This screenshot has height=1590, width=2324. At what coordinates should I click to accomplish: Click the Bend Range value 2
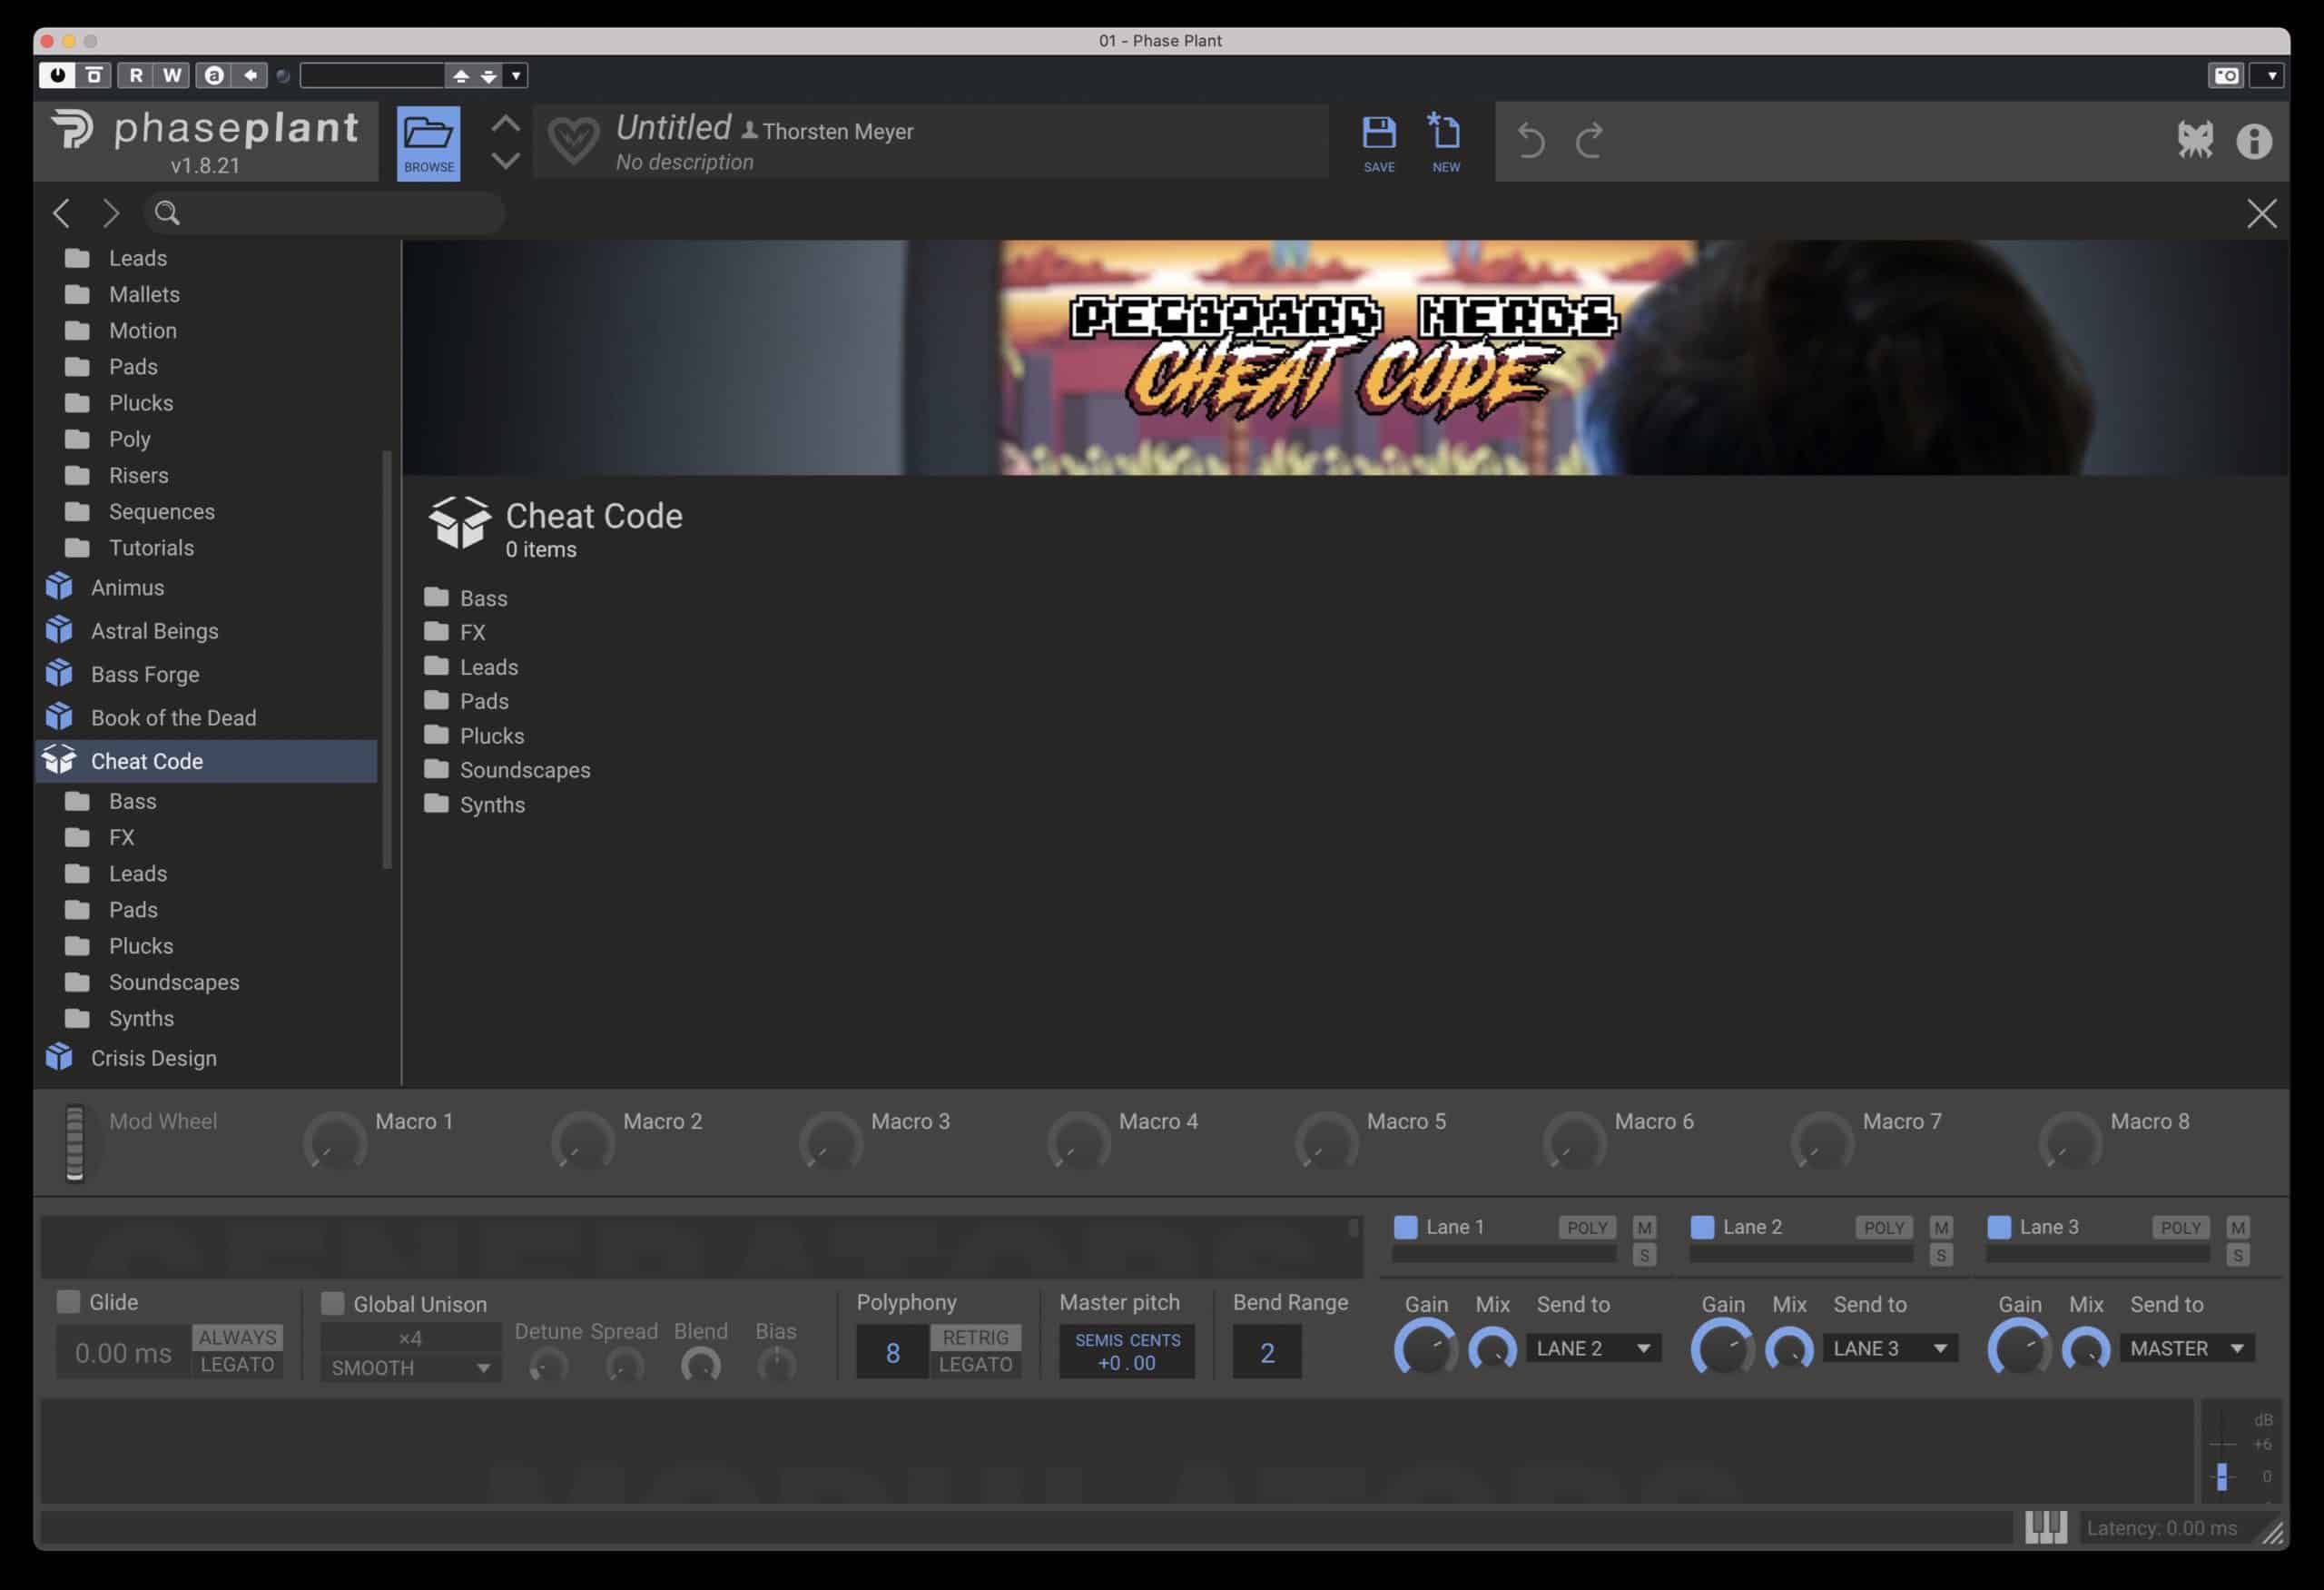[1267, 1352]
